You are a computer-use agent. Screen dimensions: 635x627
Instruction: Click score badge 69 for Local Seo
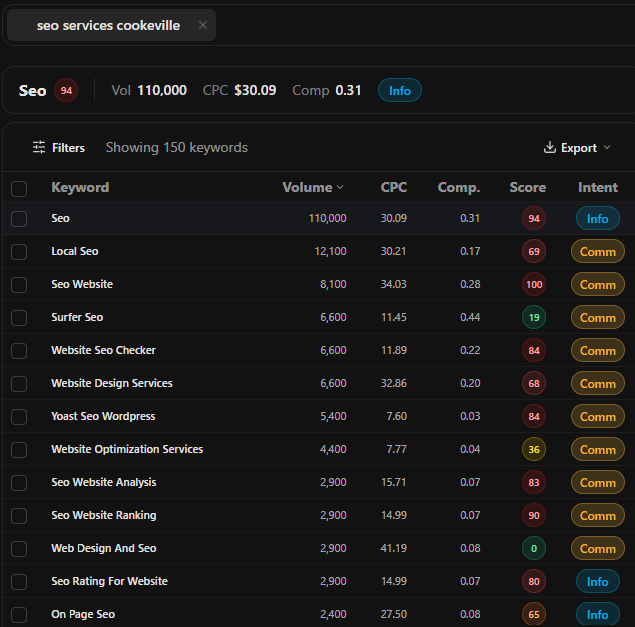pyautogui.click(x=534, y=252)
